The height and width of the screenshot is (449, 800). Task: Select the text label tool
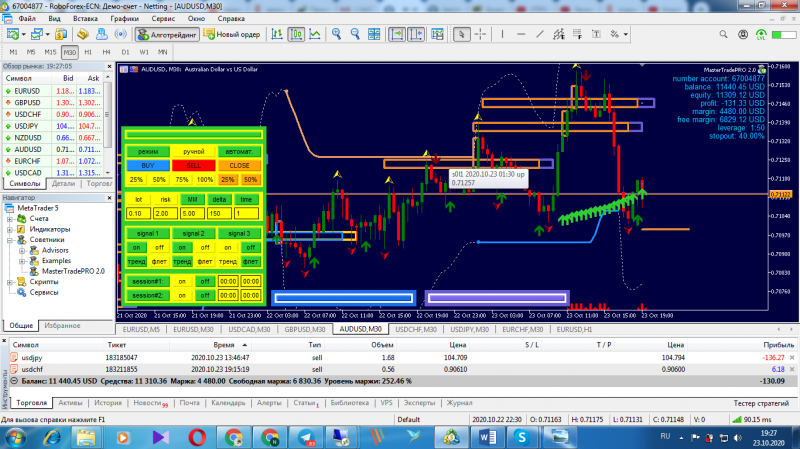(596, 34)
